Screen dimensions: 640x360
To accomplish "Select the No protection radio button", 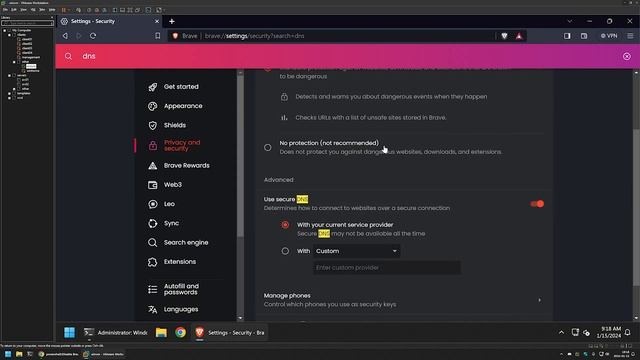I will click(267, 147).
